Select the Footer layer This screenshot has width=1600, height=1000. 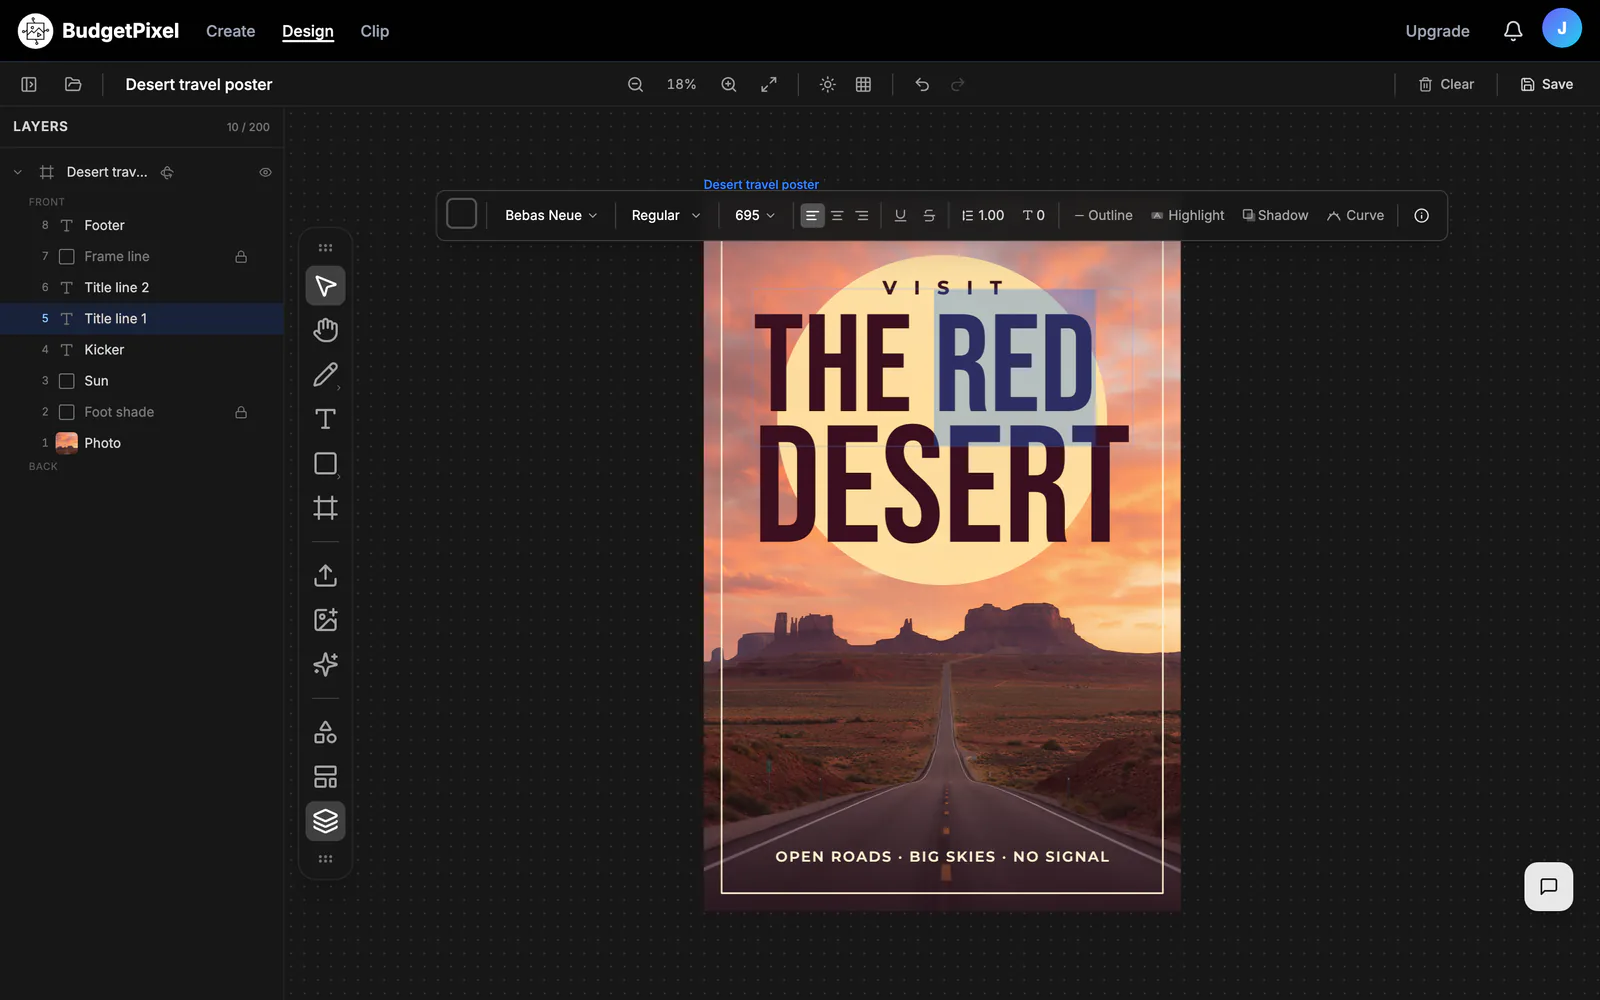pyautogui.click(x=142, y=226)
